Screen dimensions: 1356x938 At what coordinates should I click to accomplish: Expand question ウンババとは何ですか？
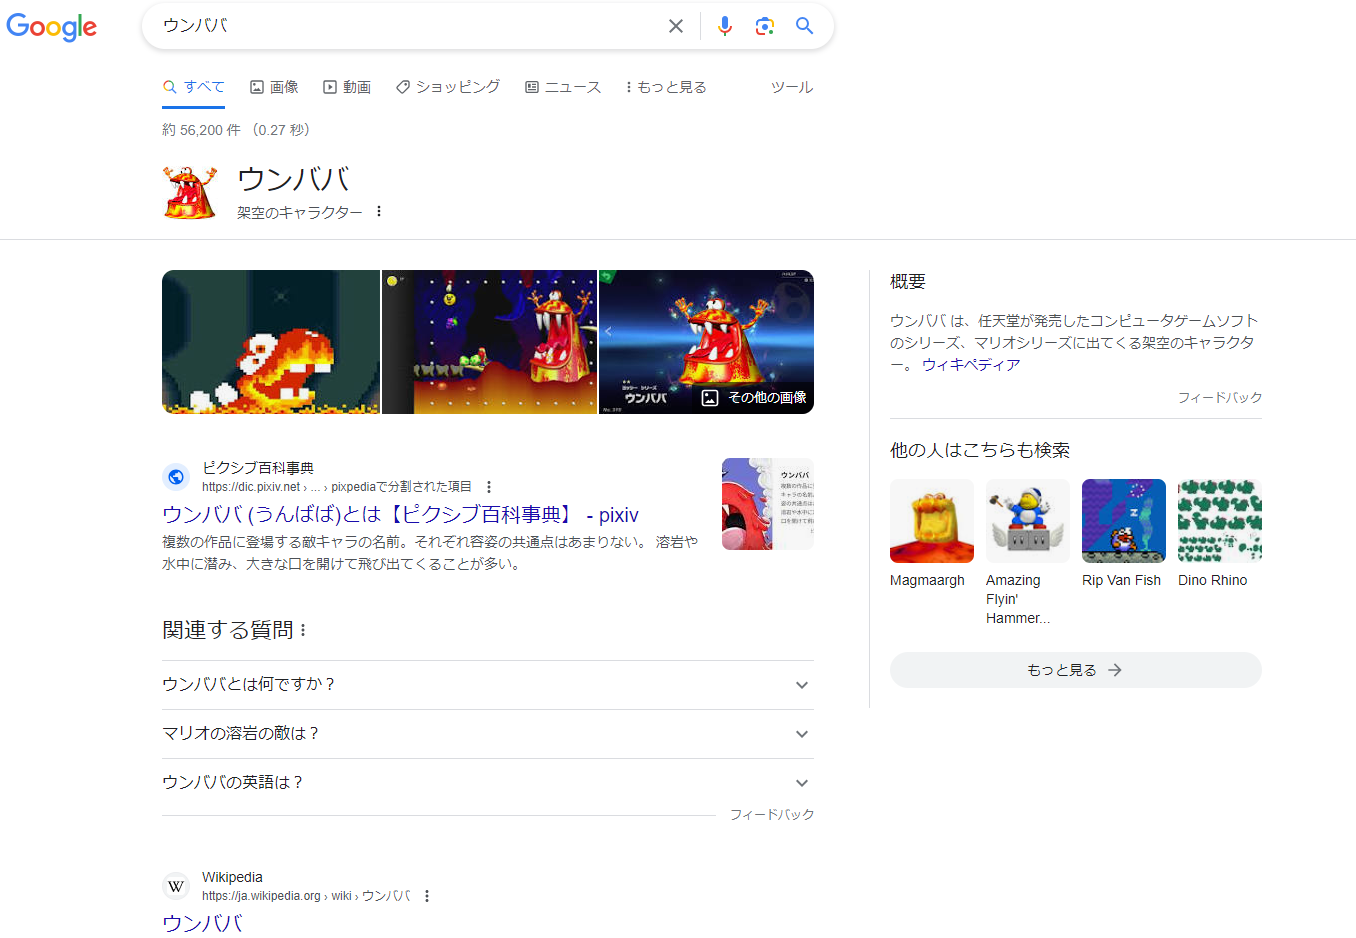click(x=488, y=685)
